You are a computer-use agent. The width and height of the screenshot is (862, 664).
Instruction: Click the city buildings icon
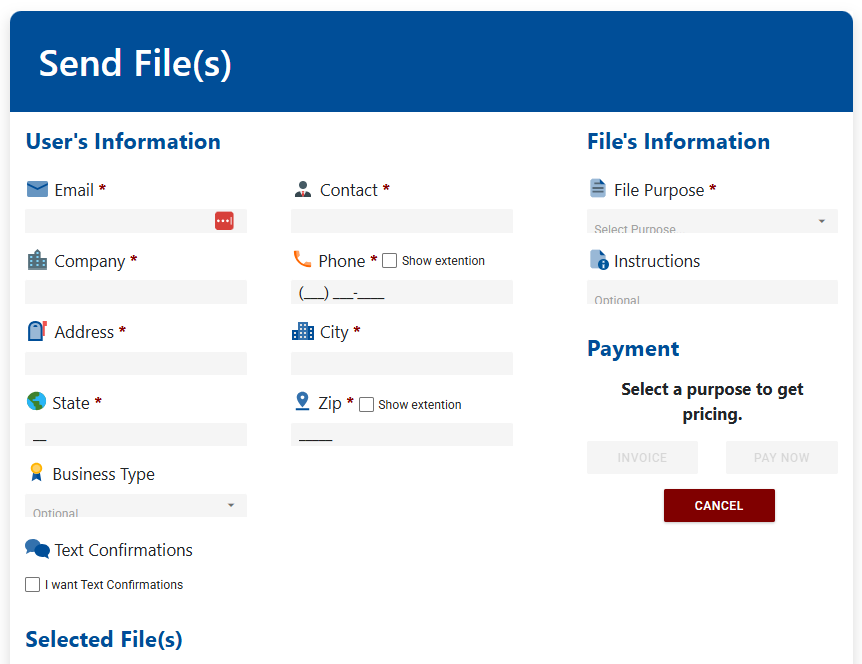[302, 331]
